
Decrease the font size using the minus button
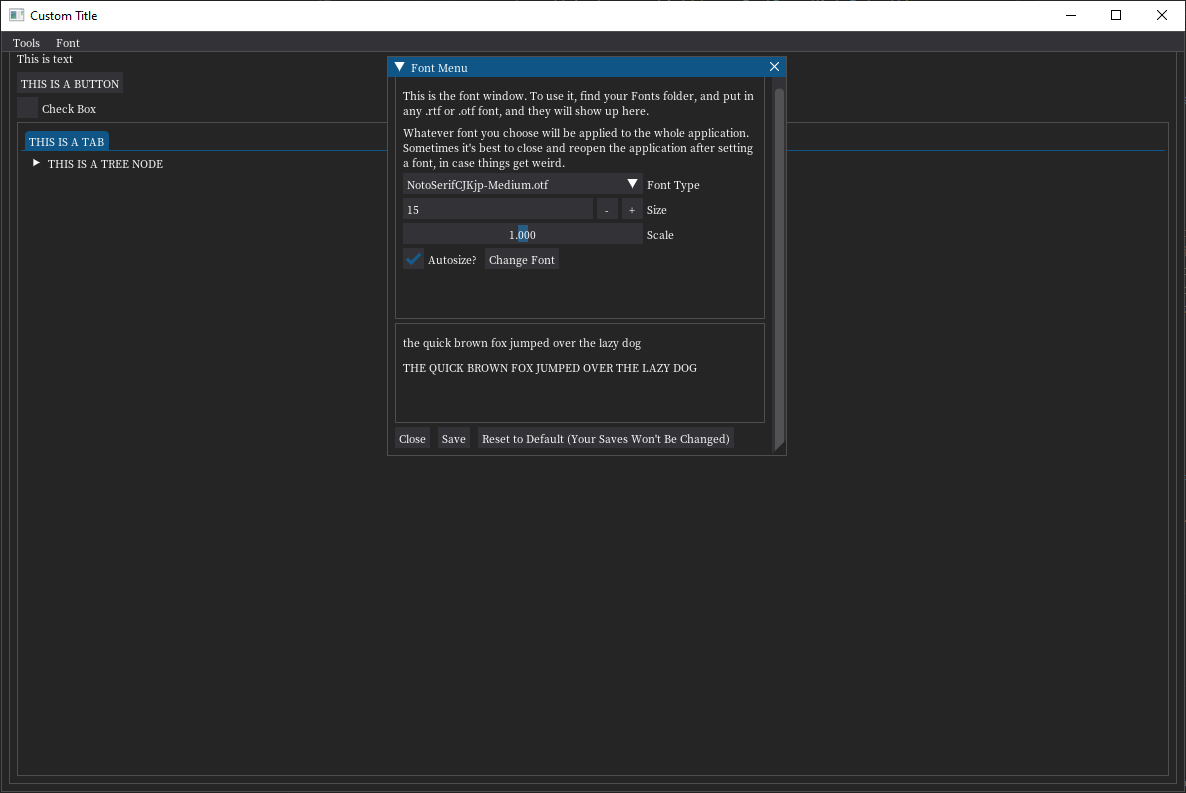click(607, 209)
